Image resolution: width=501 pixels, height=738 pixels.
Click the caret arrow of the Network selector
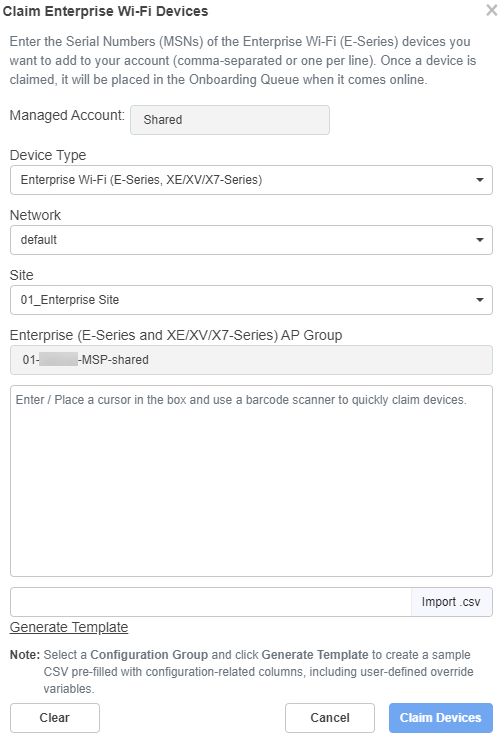tap(479, 240)
